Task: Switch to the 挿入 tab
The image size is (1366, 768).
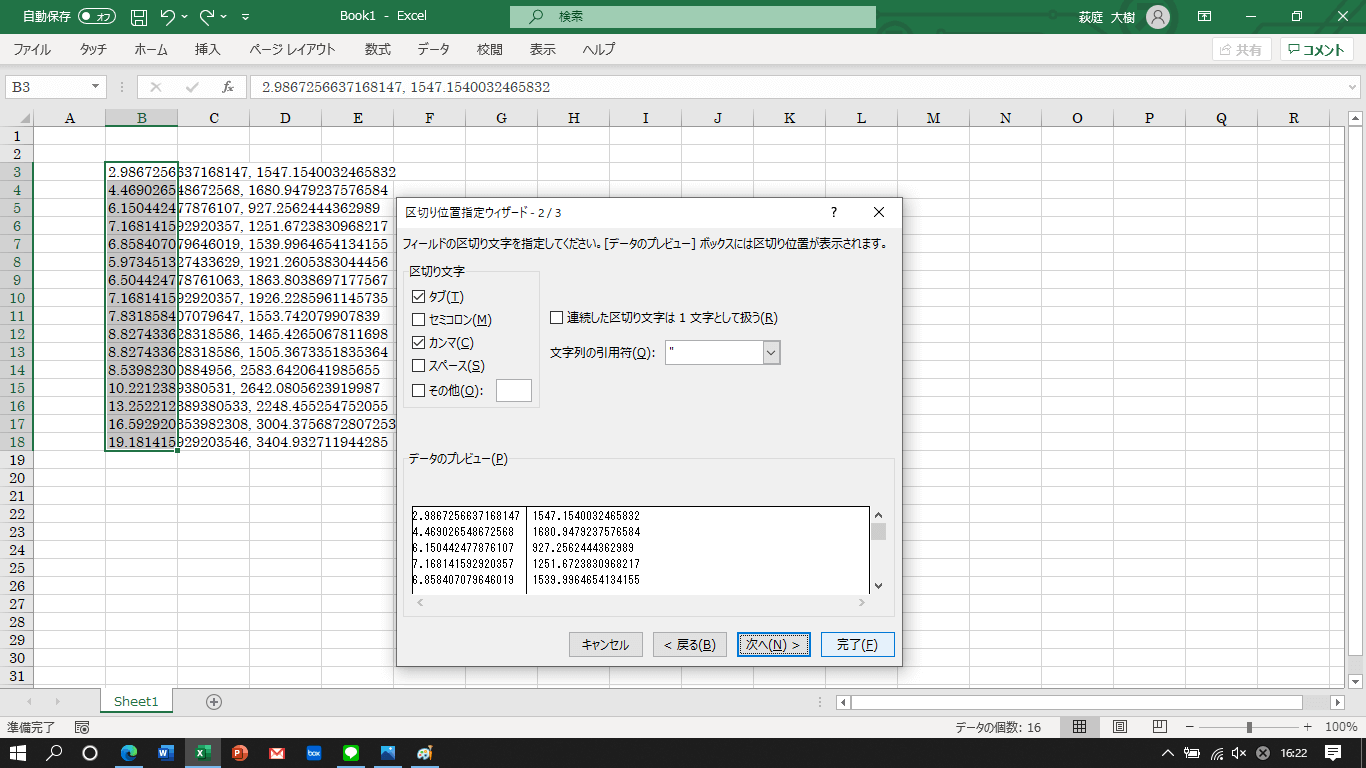Action: tap(208, 49)
